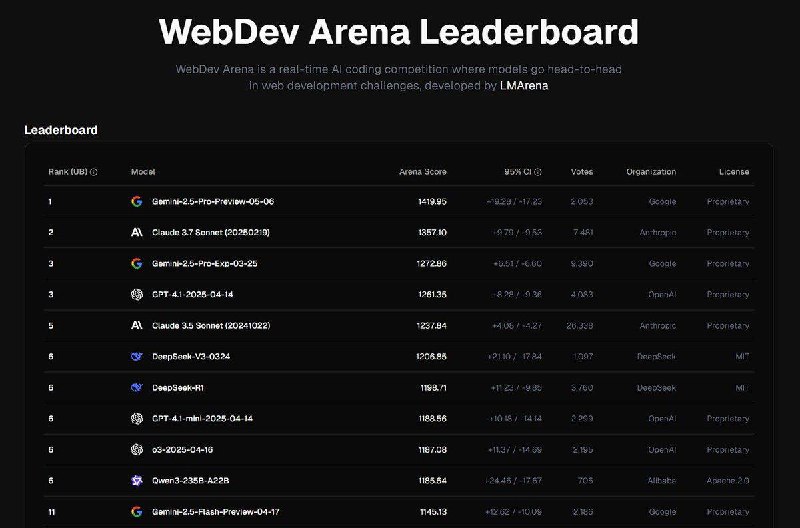Select the GPT-4.1-mini-2025-04-14 model name

[203, 418]
